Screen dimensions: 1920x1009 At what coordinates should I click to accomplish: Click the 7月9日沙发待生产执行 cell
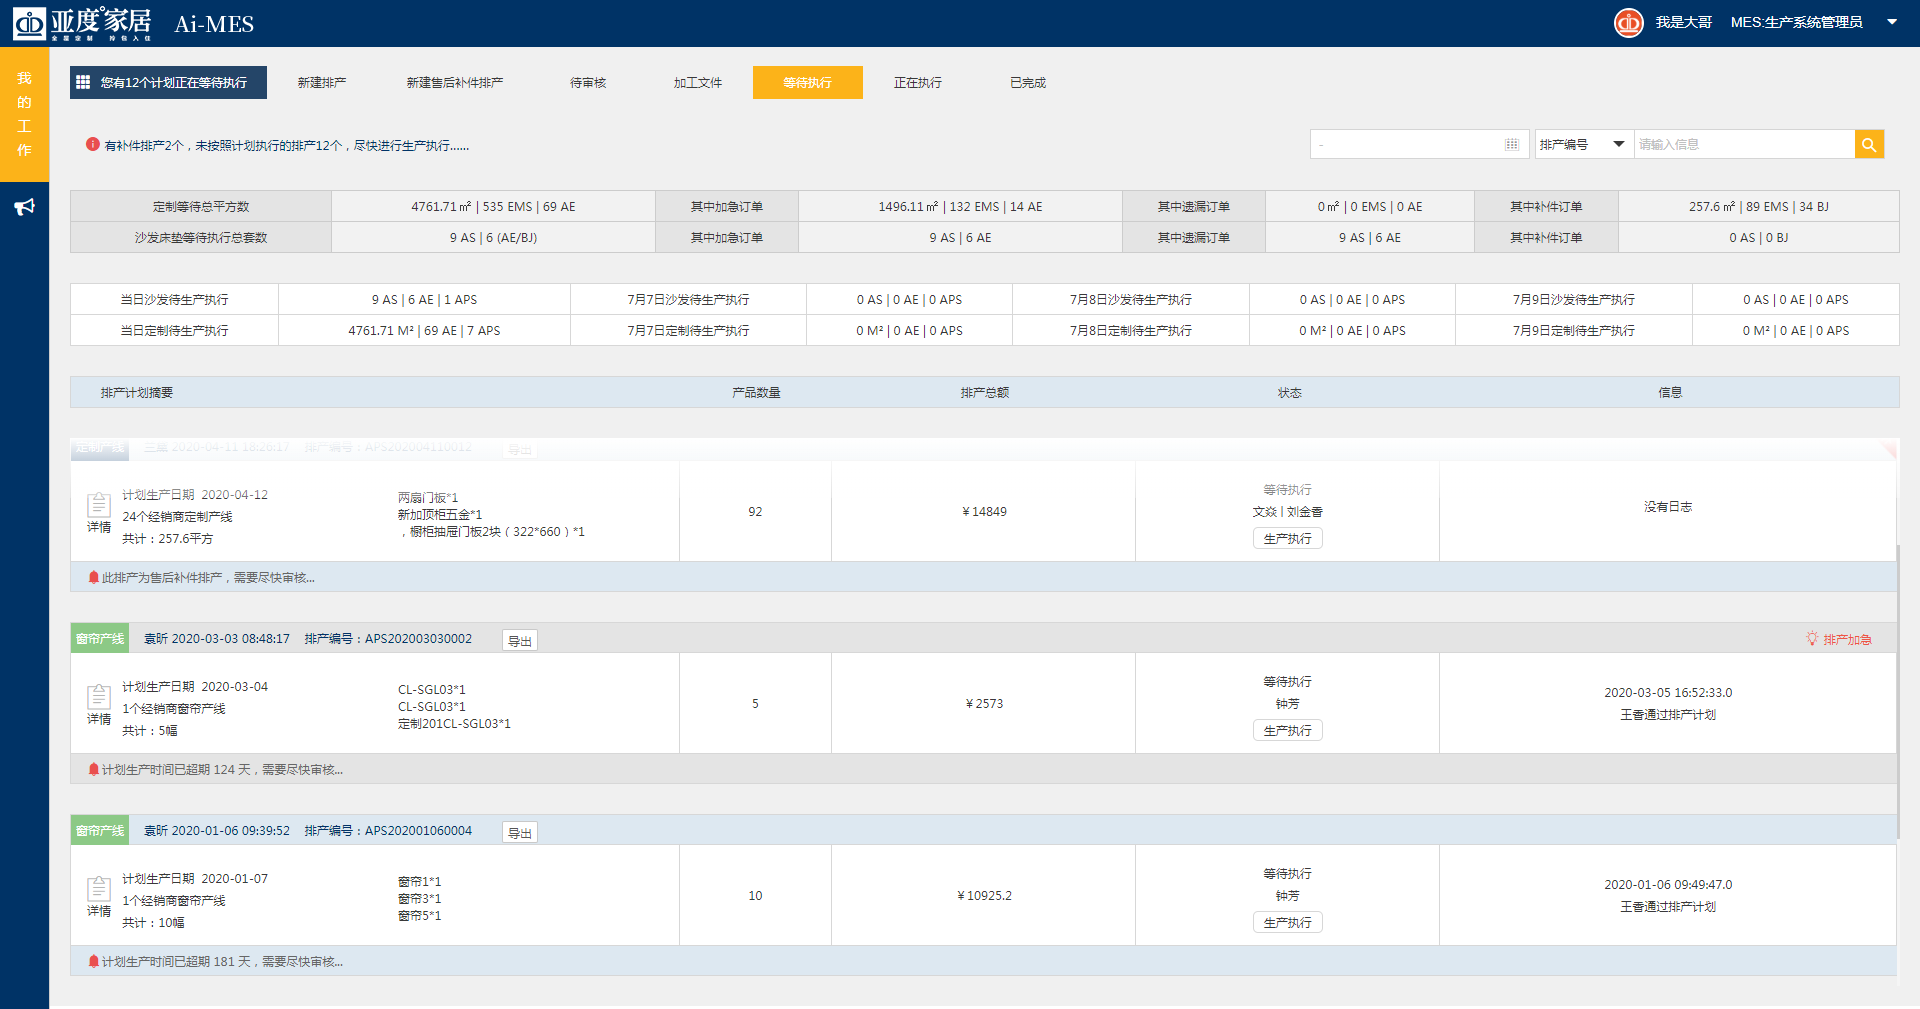[1574, 299]
